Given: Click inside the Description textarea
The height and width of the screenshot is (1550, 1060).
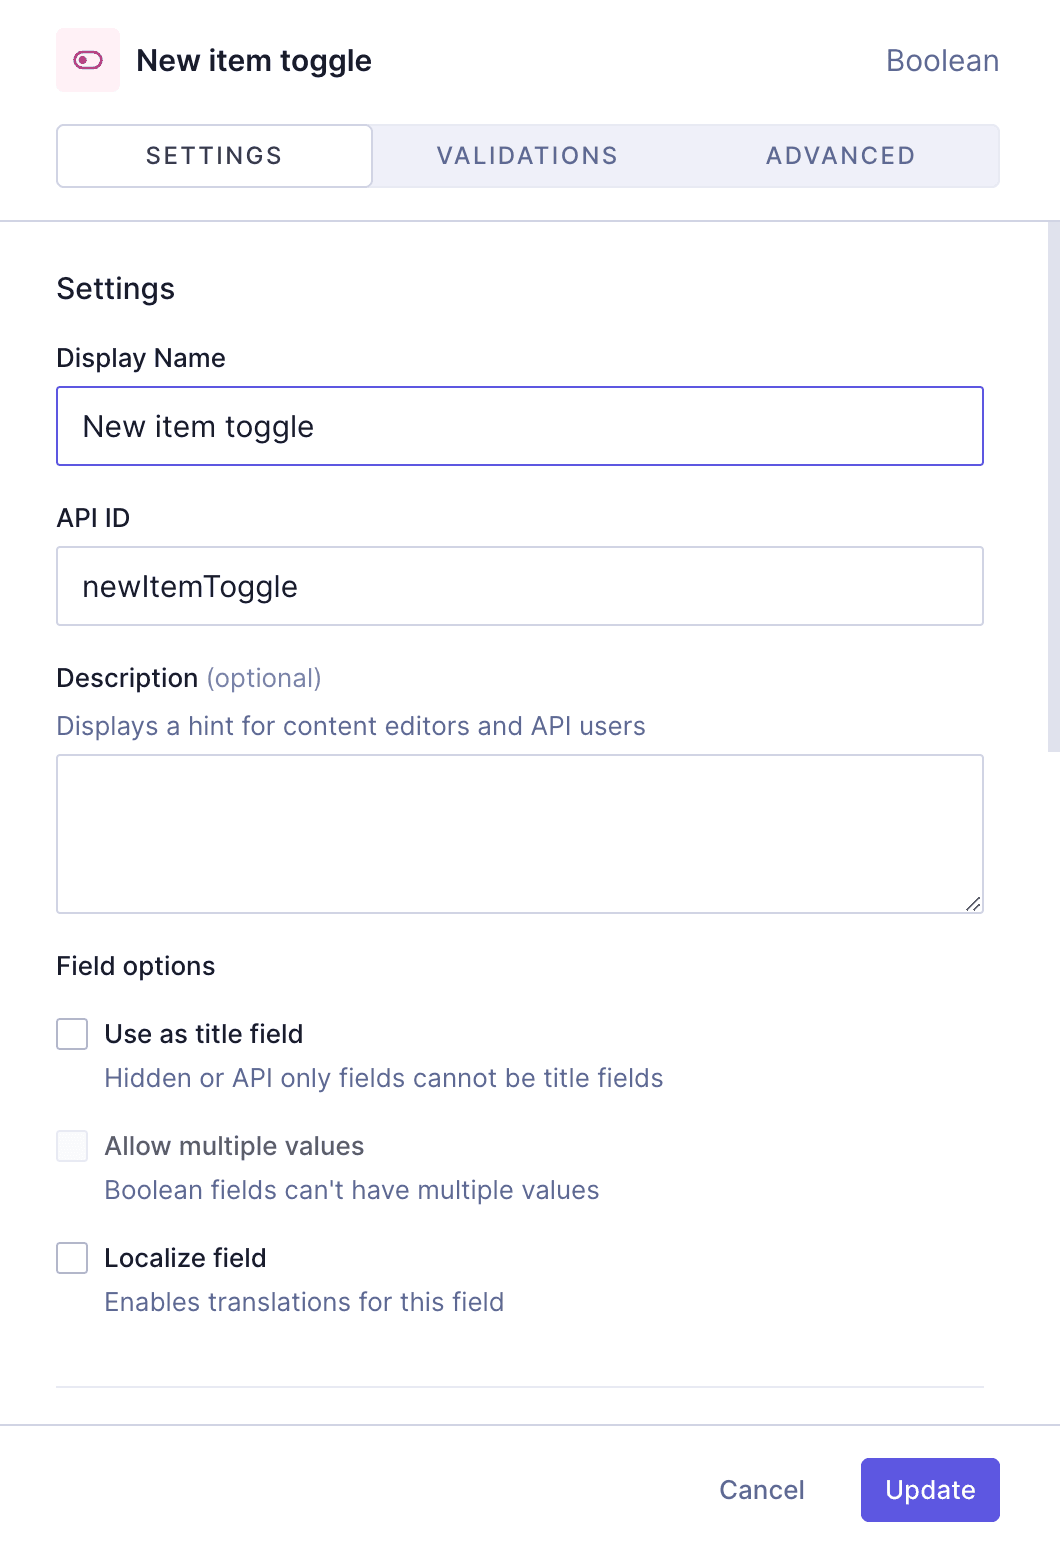Looking at the screenshot, I should click(x=520, y=833).
